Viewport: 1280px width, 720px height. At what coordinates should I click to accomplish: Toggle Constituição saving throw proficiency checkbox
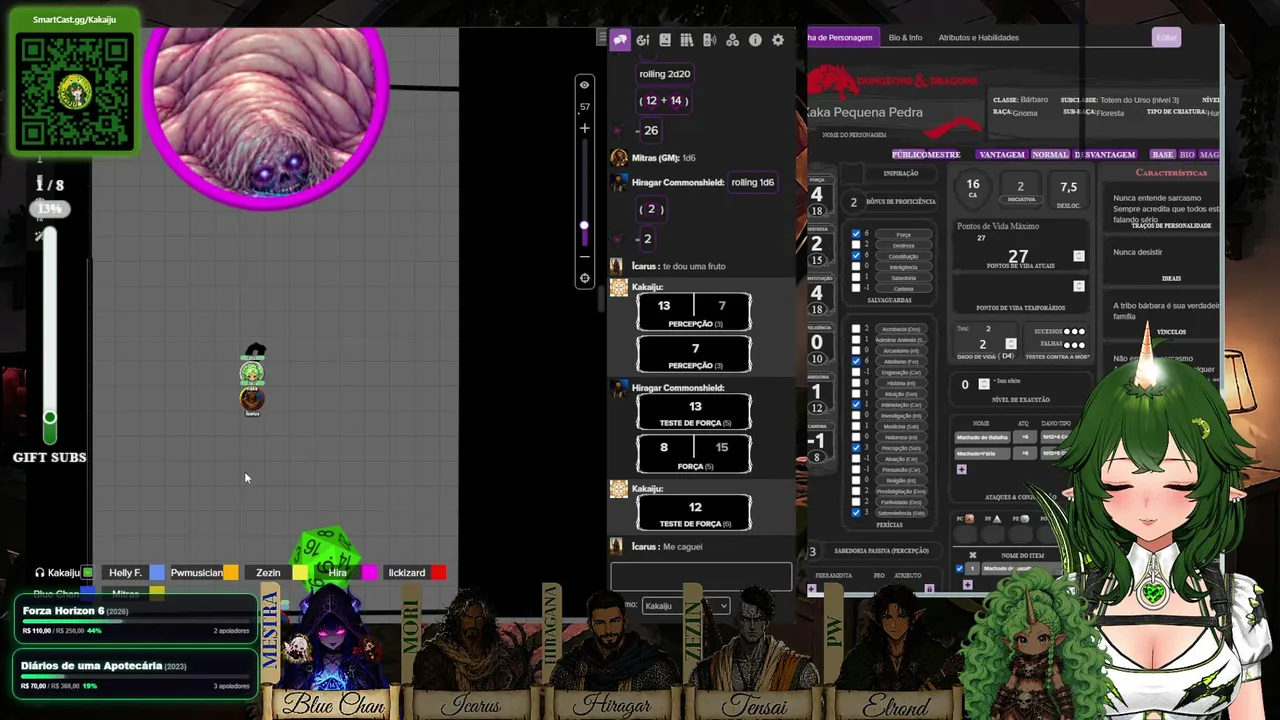(855, 256)
